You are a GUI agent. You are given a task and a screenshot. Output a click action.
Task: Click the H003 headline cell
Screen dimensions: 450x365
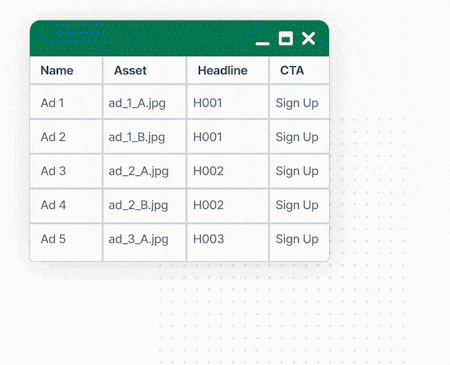pos(228,241)
